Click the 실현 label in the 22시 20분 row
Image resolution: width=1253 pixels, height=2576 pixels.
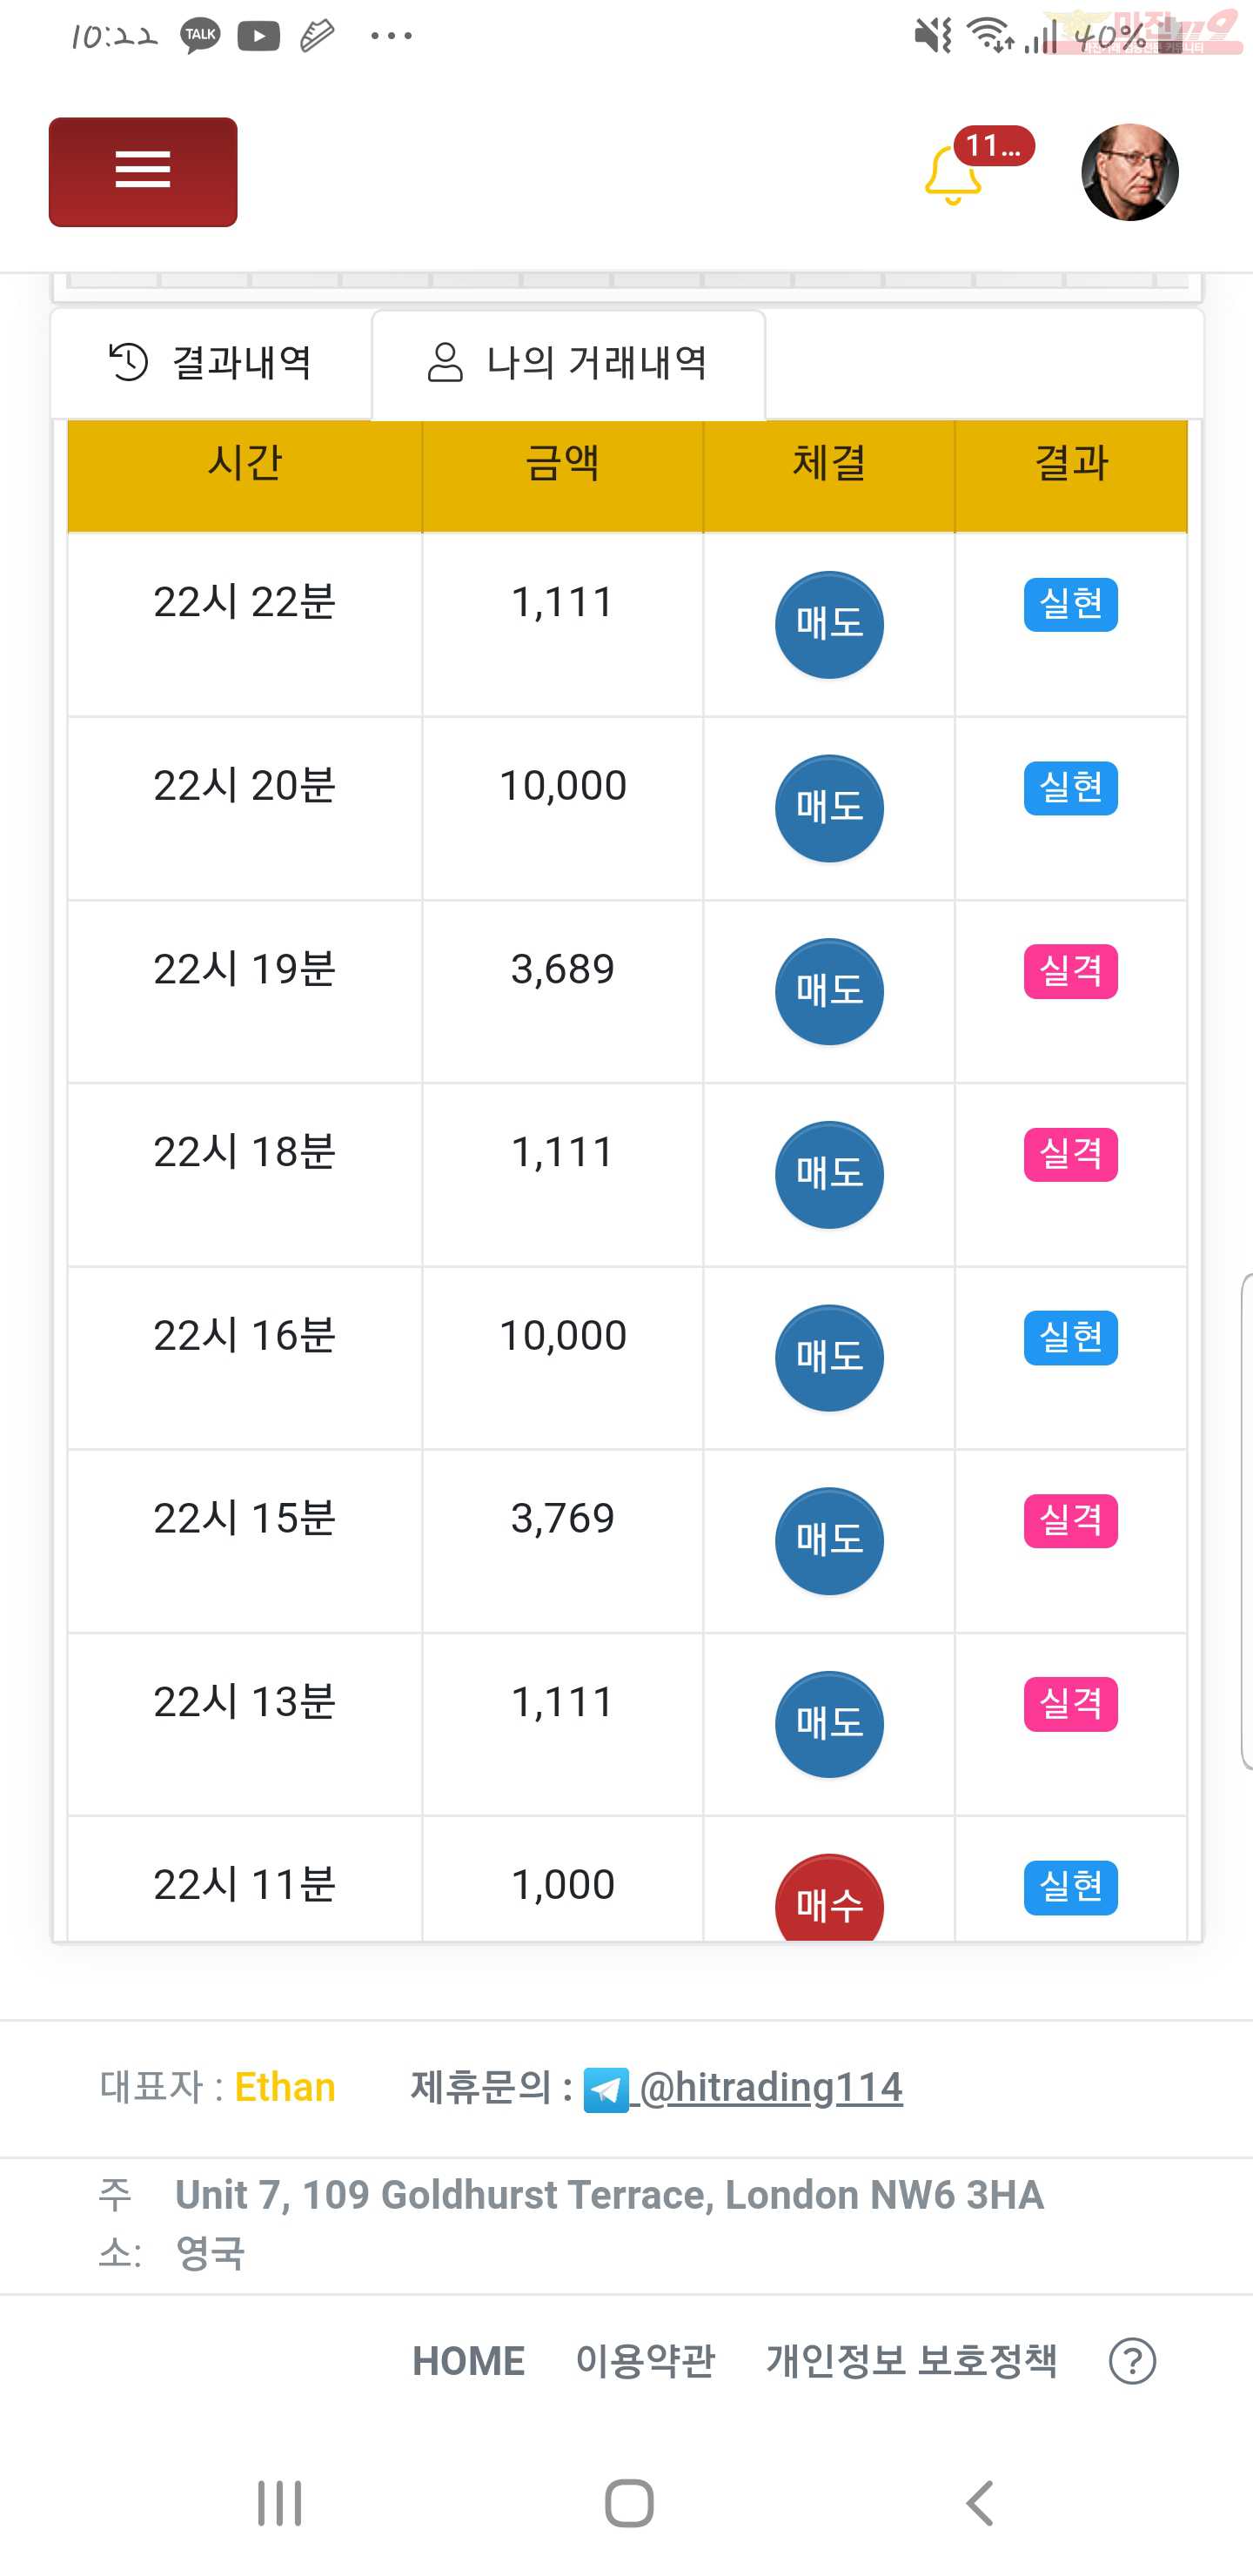(x=1070, y=788)
